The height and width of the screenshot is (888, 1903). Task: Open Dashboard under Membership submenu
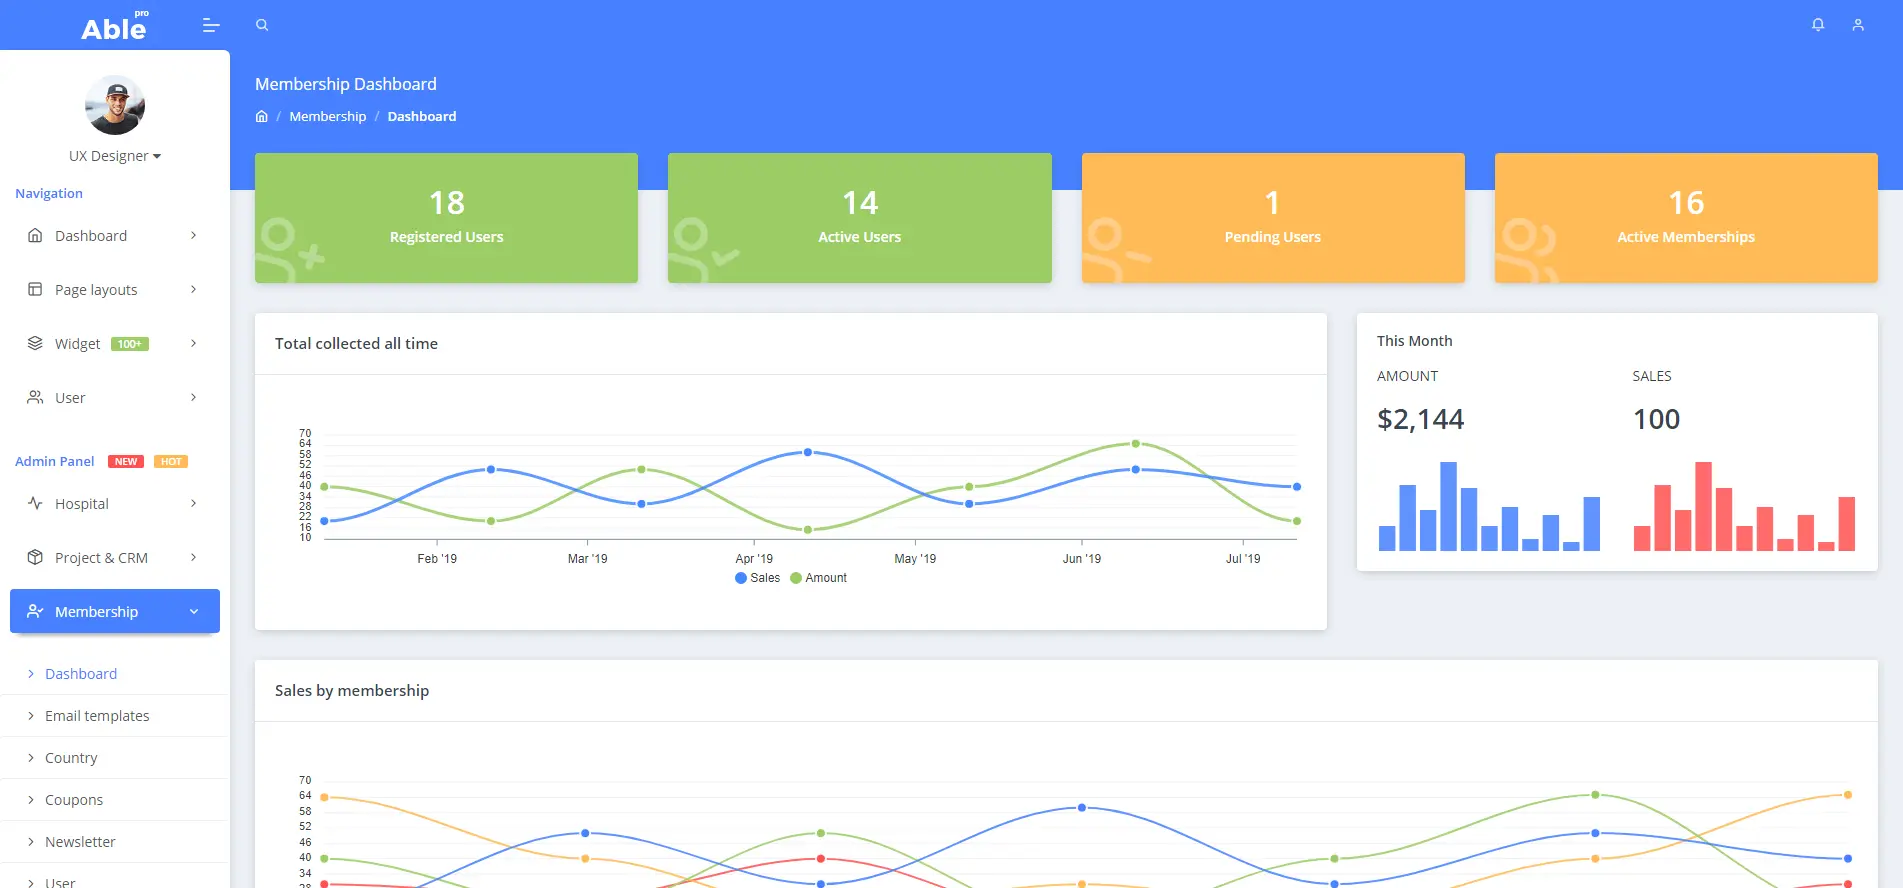click(x=81, y=674)
